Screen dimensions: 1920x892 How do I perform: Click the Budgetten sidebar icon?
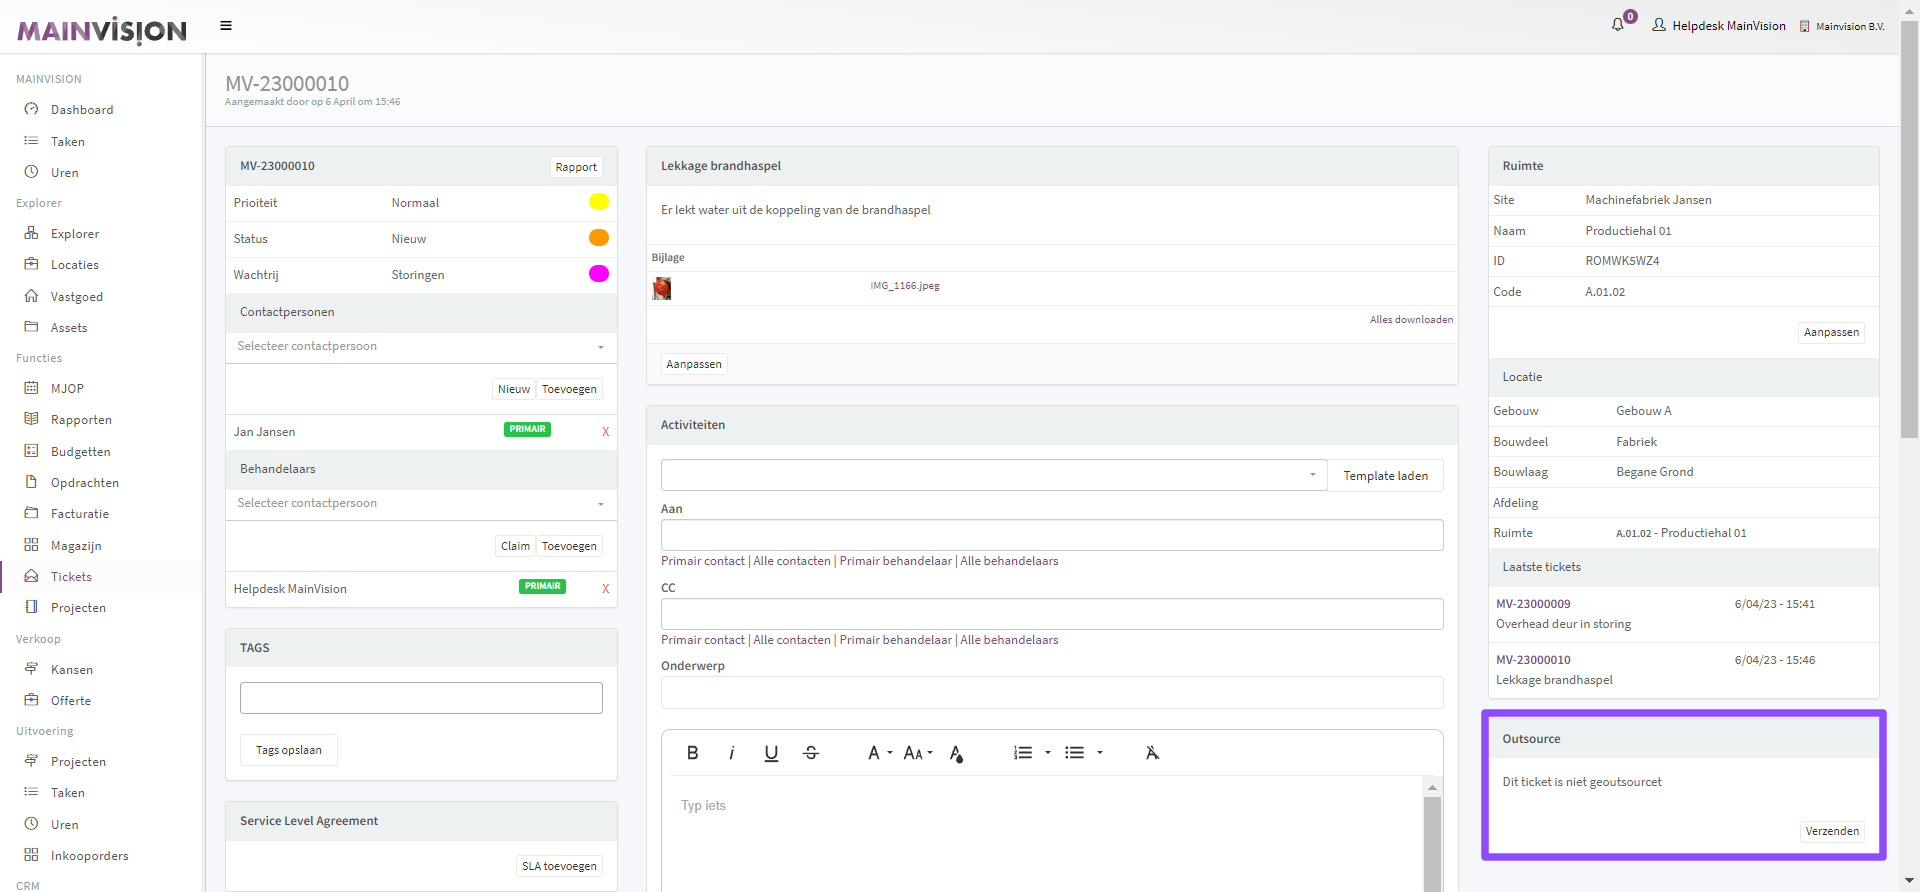(x=31, y=451)
